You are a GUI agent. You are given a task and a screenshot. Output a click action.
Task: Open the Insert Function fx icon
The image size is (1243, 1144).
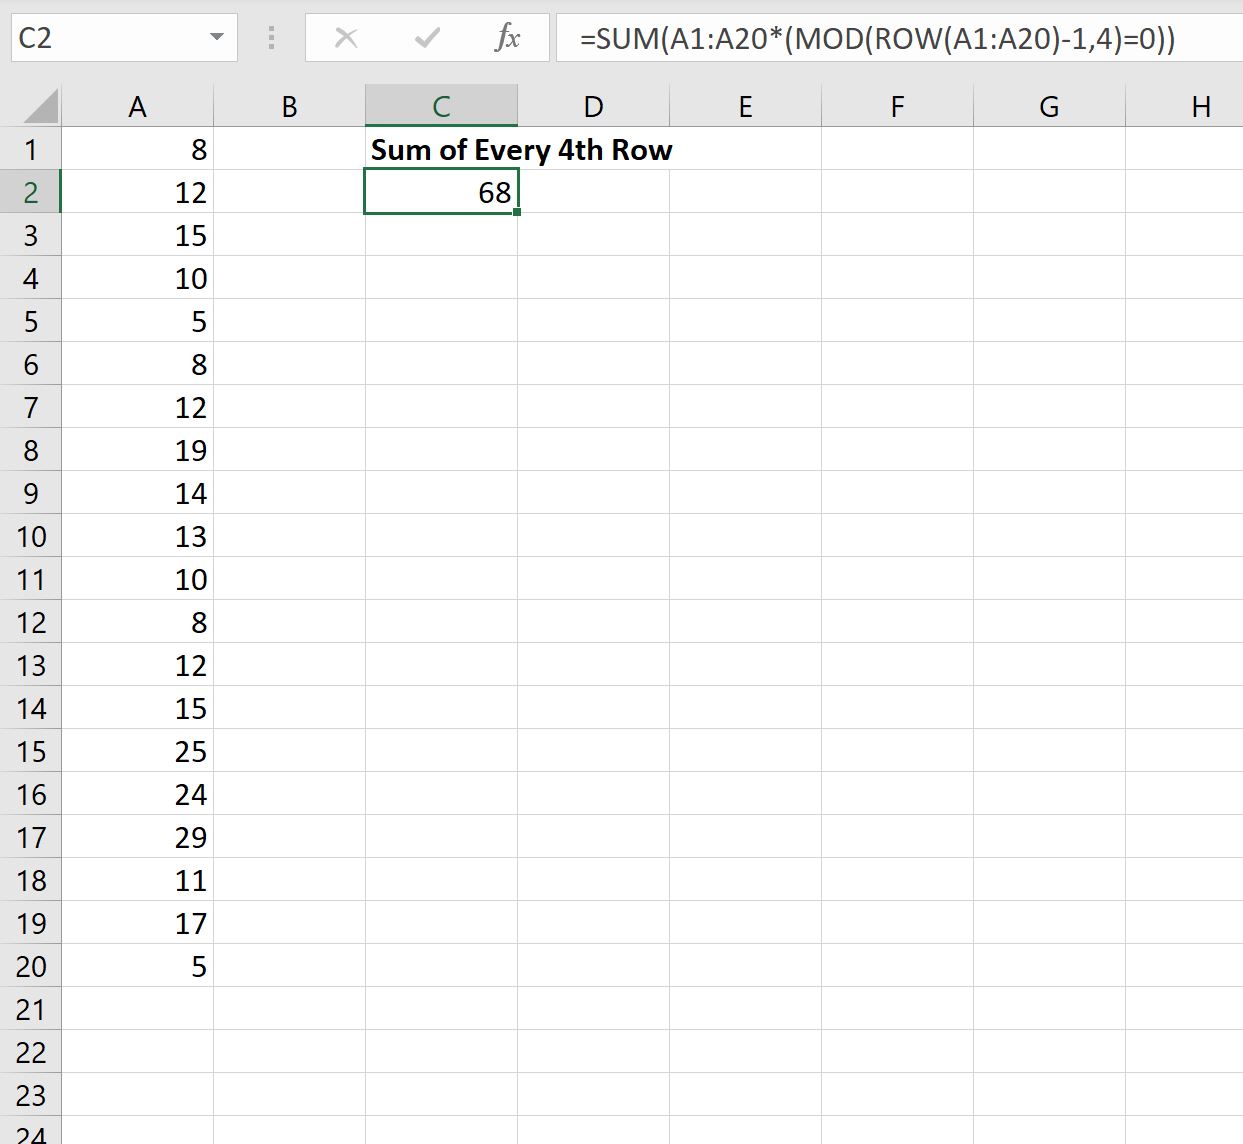508,38
